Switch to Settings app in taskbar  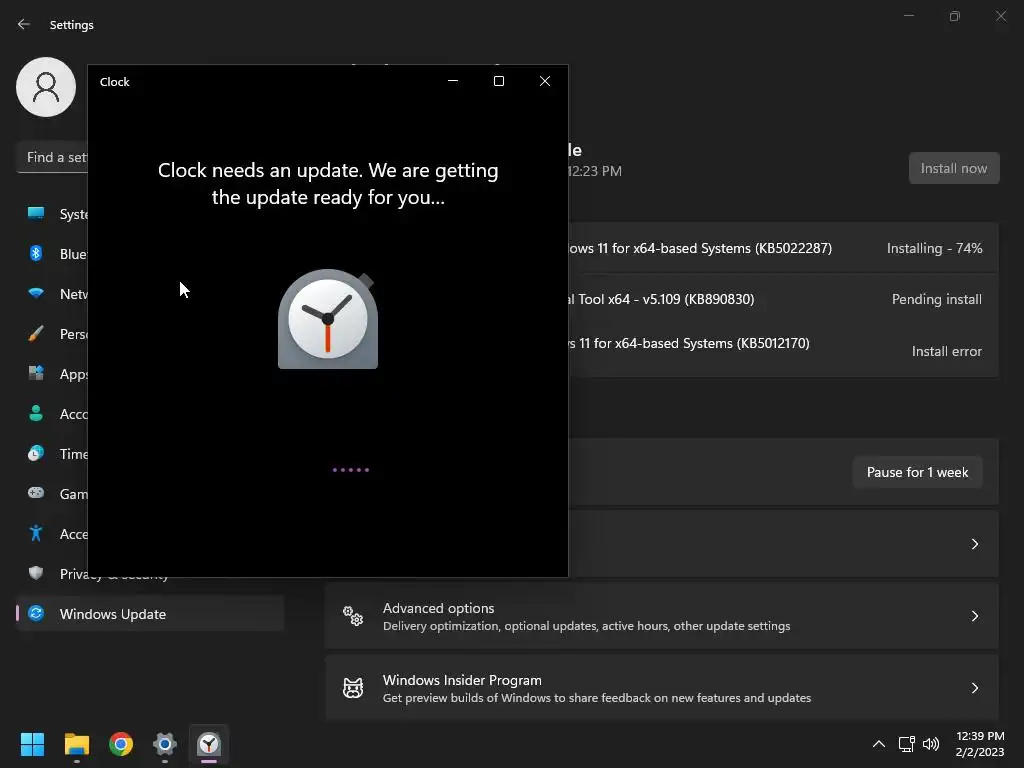165,744
